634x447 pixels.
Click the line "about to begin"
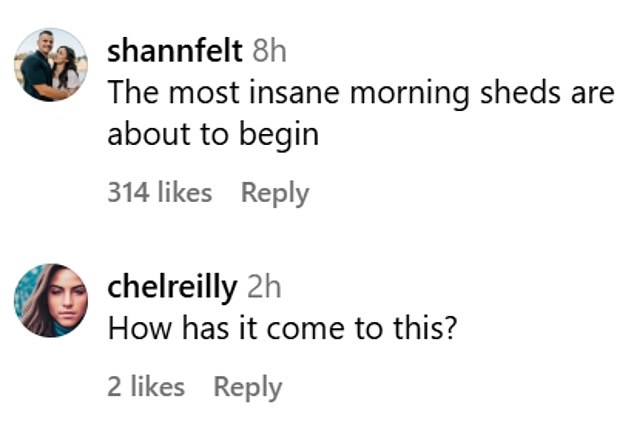212,133
